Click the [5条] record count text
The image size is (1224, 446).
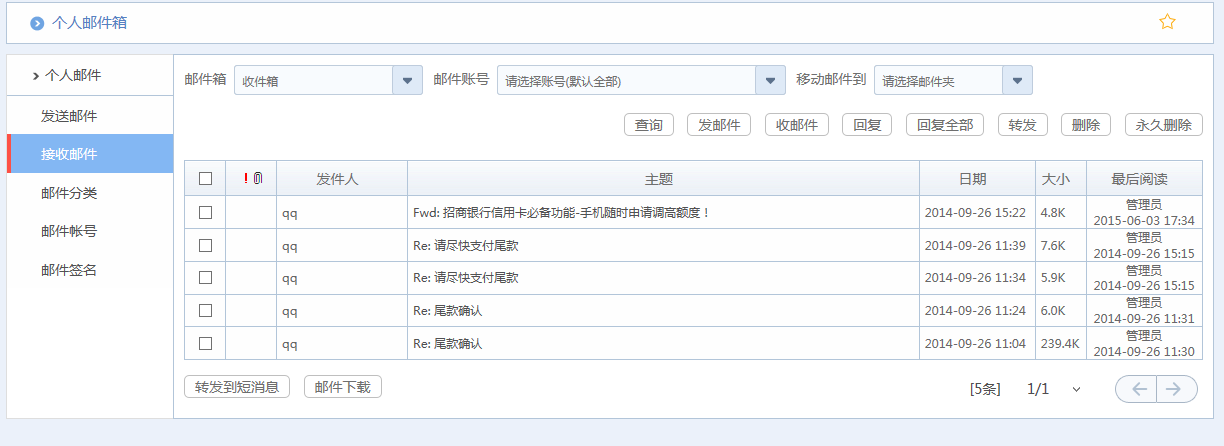tap(985, 389)
